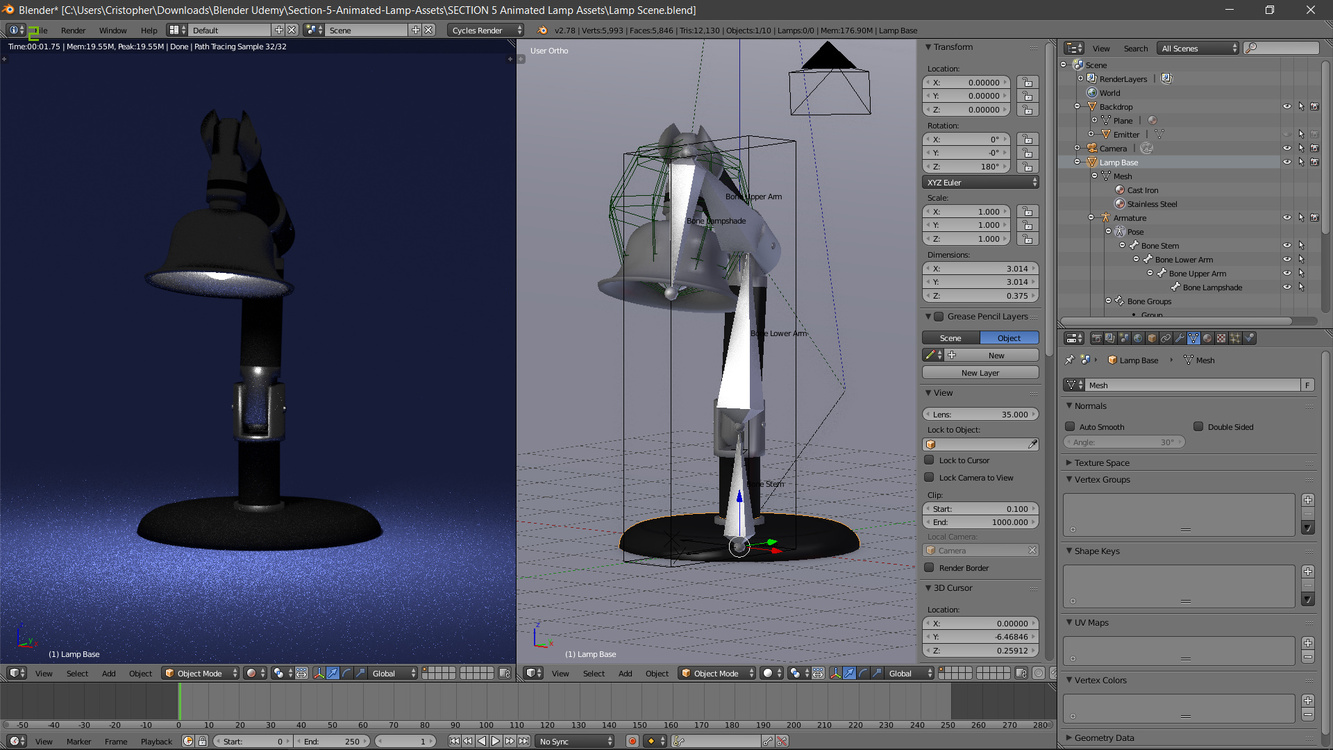Open the Render camera properties tab

coord(1096,338)
